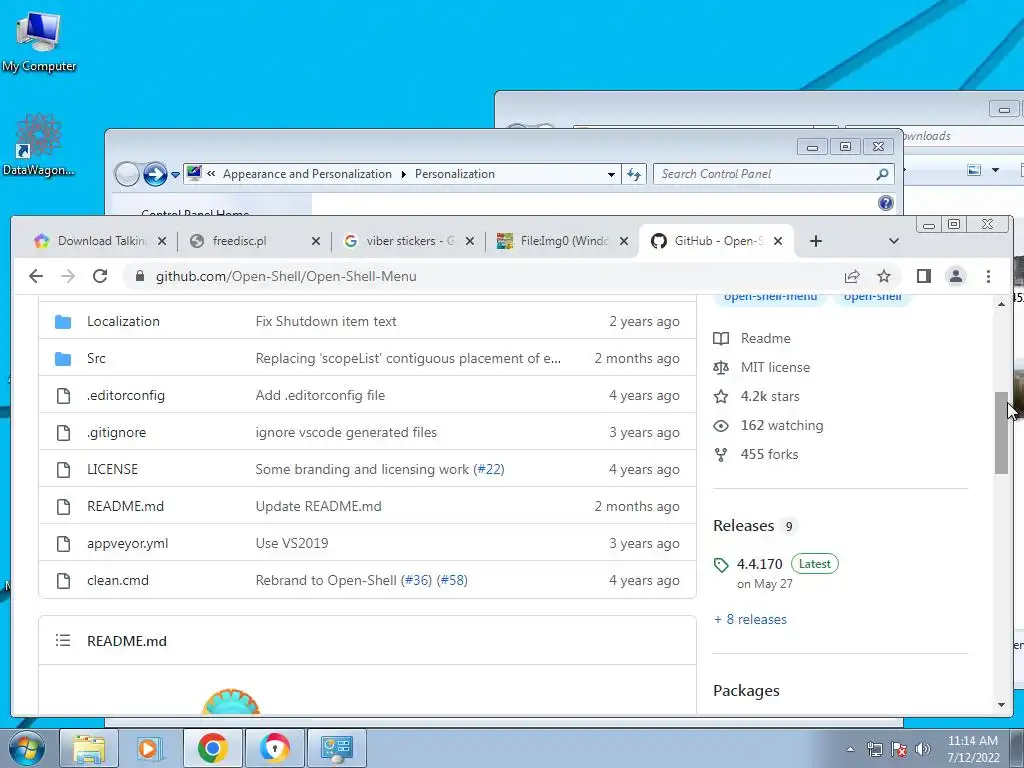
Task: Open the .editorconfig file
Action: (126, 395)
